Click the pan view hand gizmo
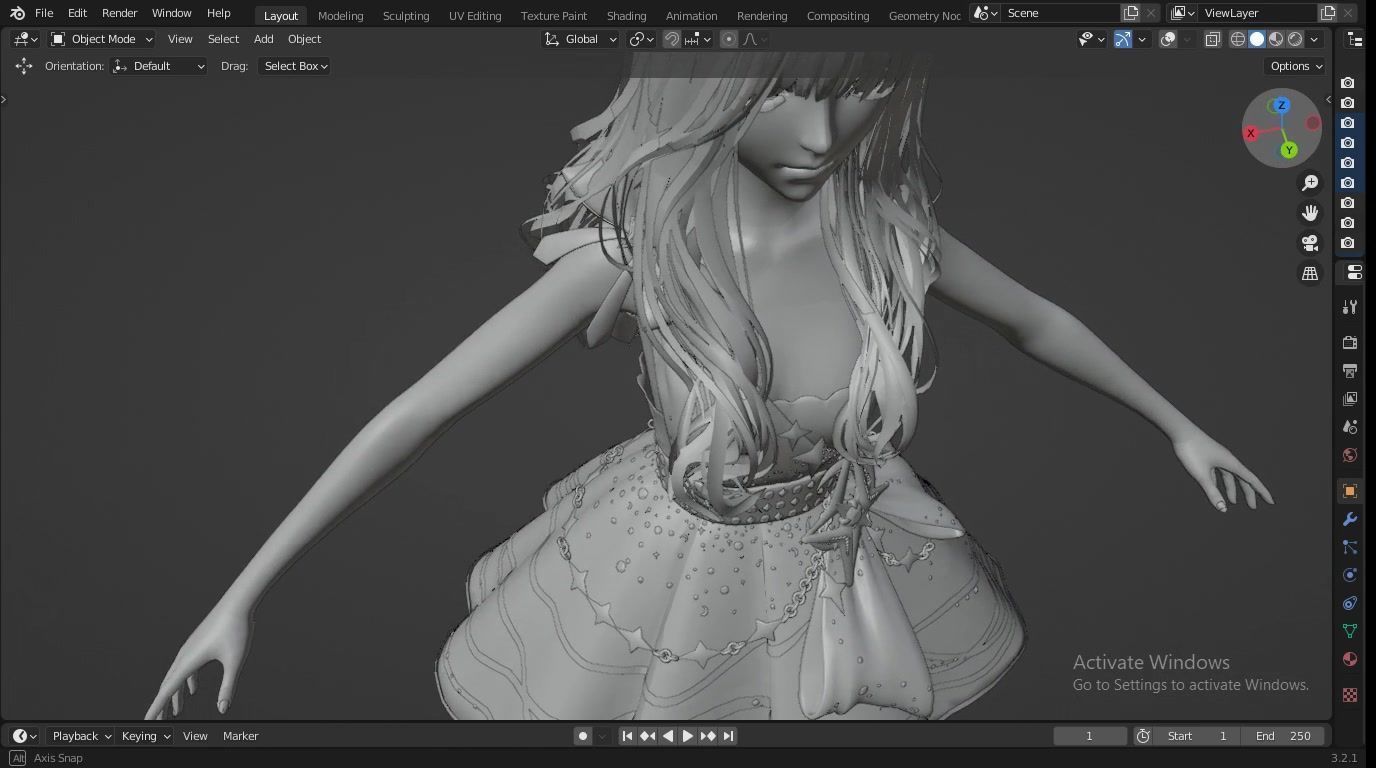1376x768 pixels. [1310, 213]
